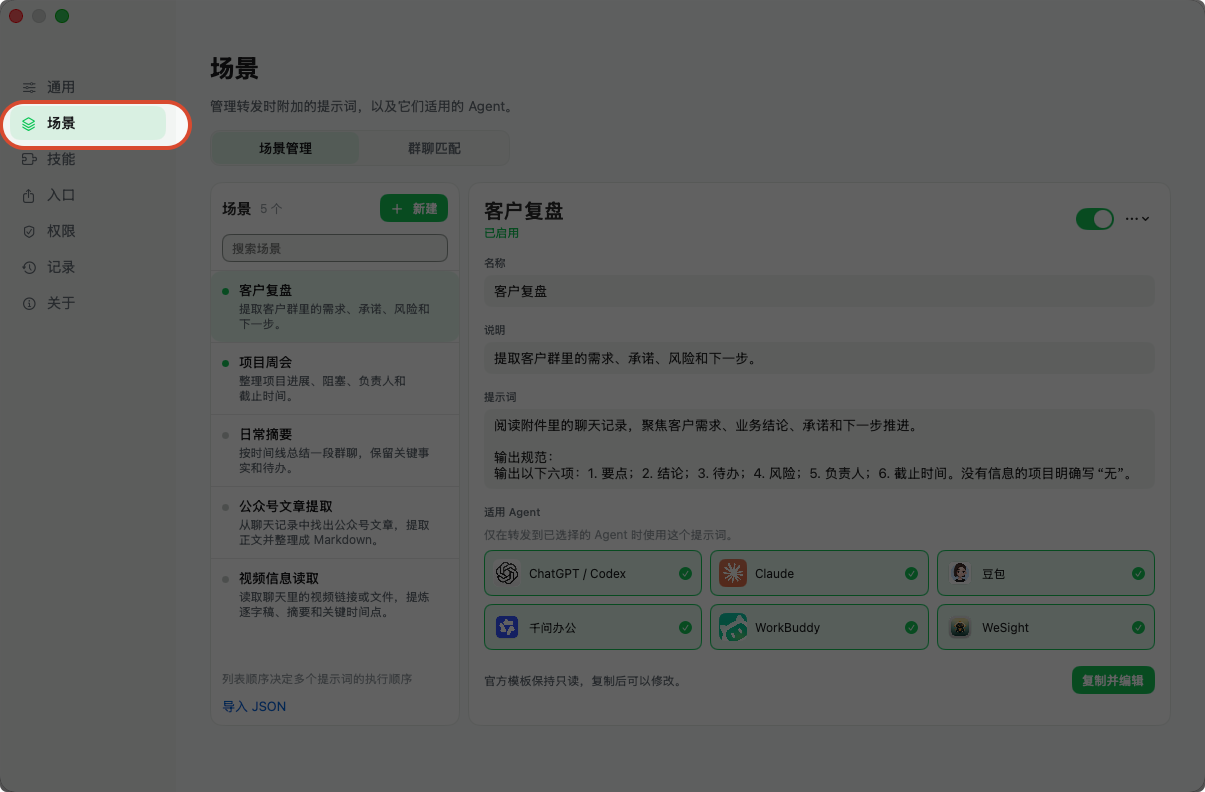Click the 5 个 scene count
Screen dimensions: 1205x792
pyautogui.click(x=271, y=209)
